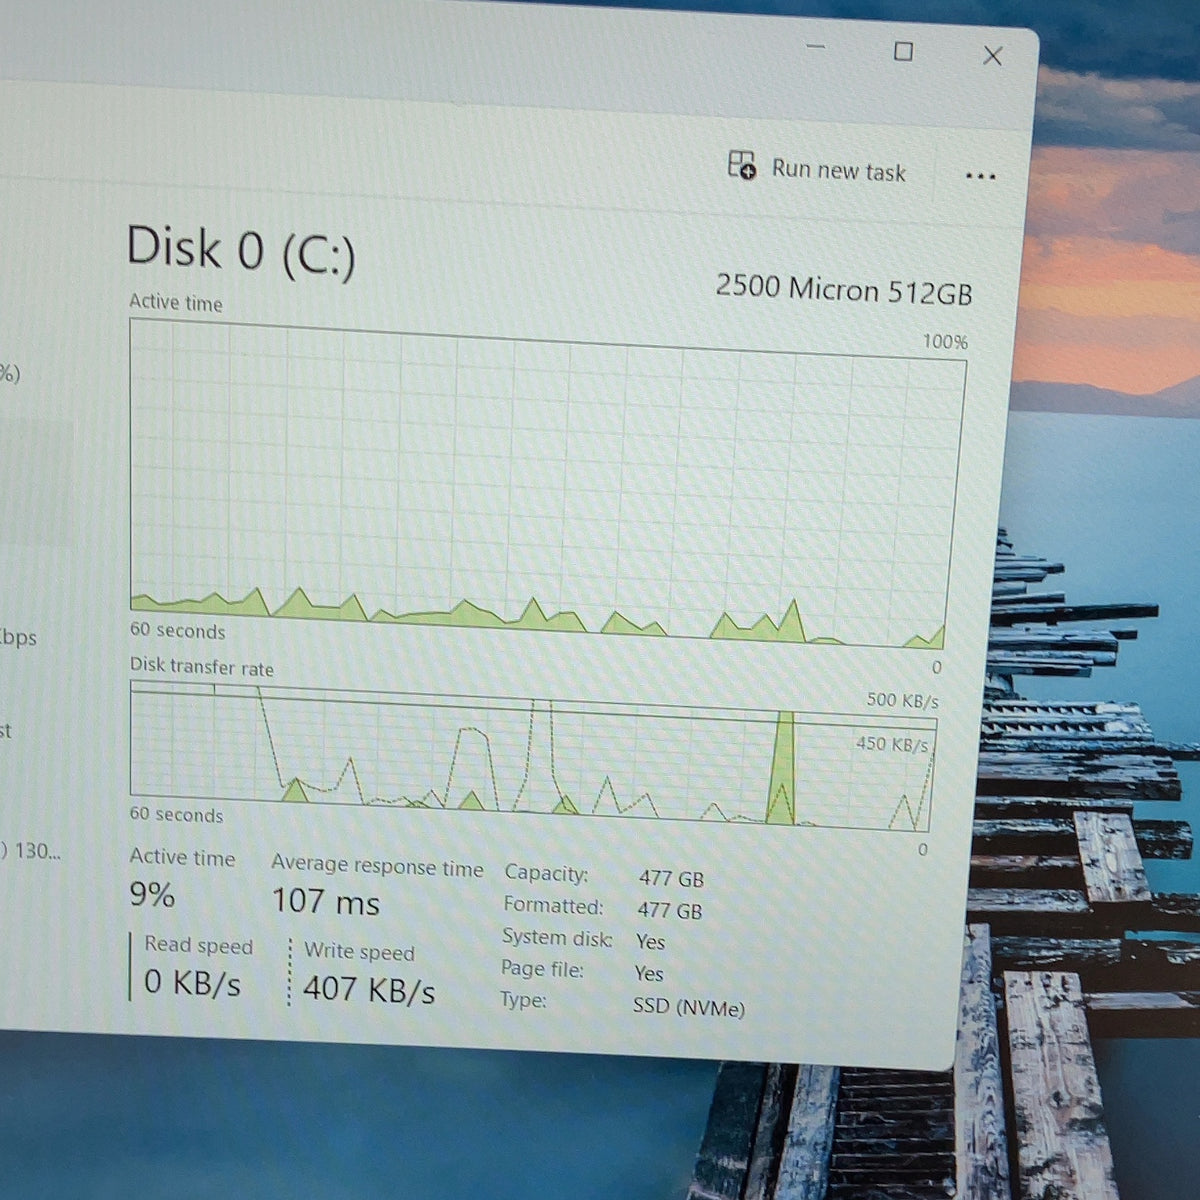Viewport: 1200px width, 1200px height.
Task: Close the Task Manager window
Action: pos(992,55)
